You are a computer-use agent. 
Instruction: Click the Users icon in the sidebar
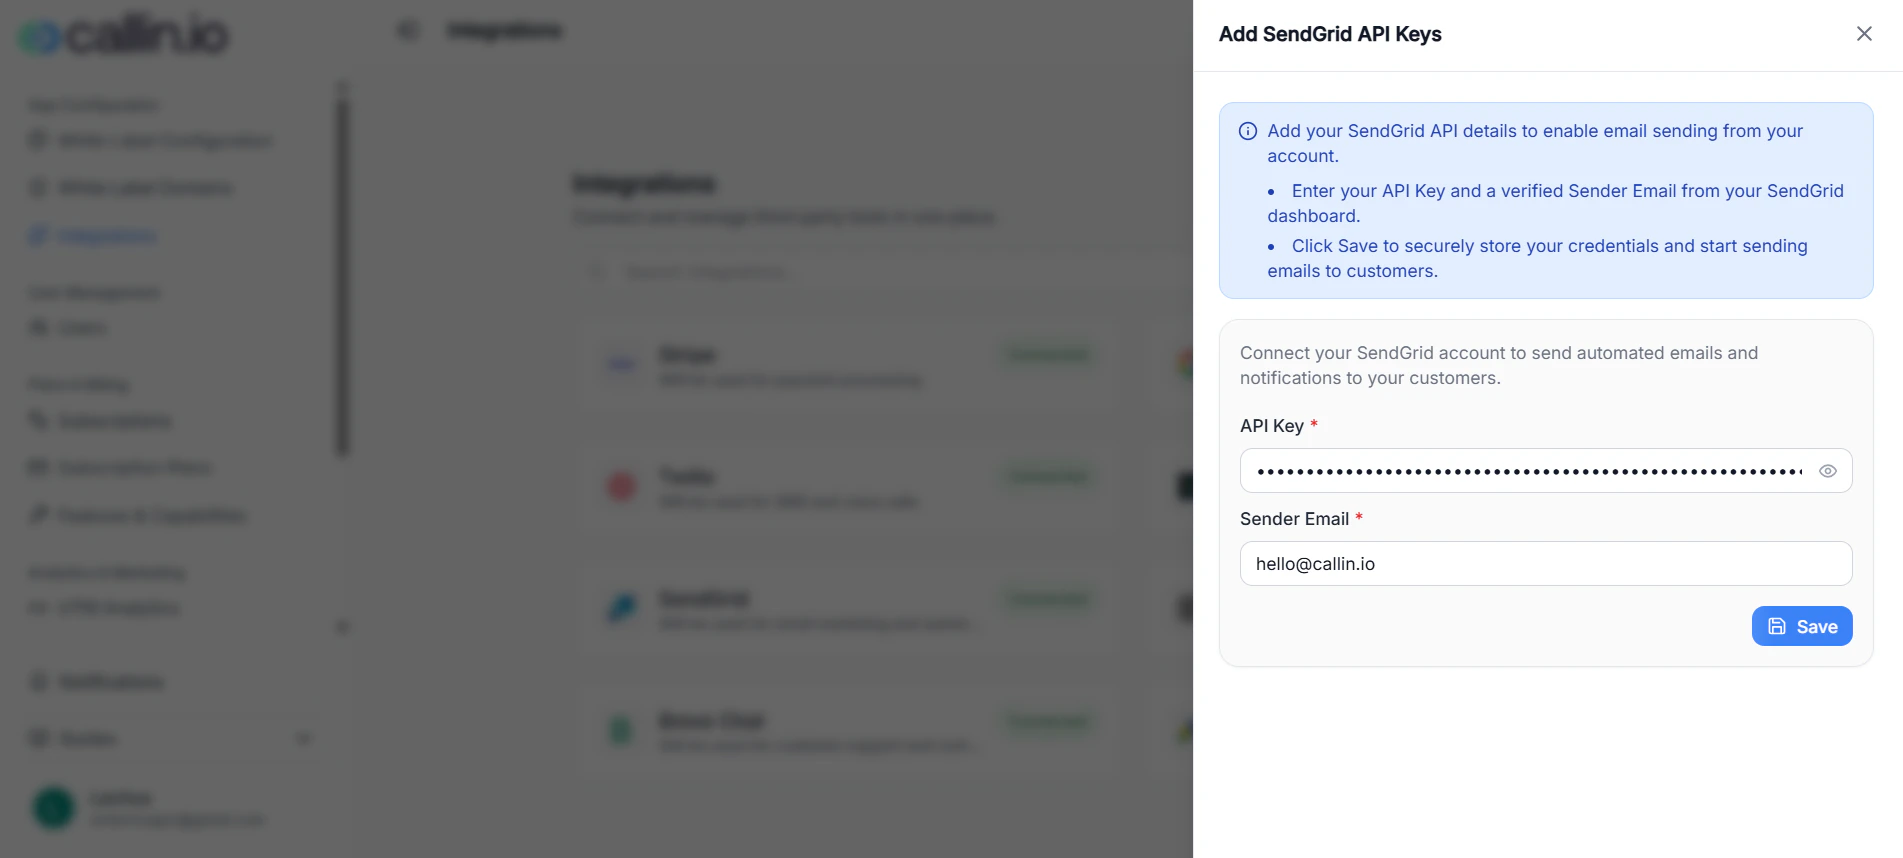[x=38, y=327]
